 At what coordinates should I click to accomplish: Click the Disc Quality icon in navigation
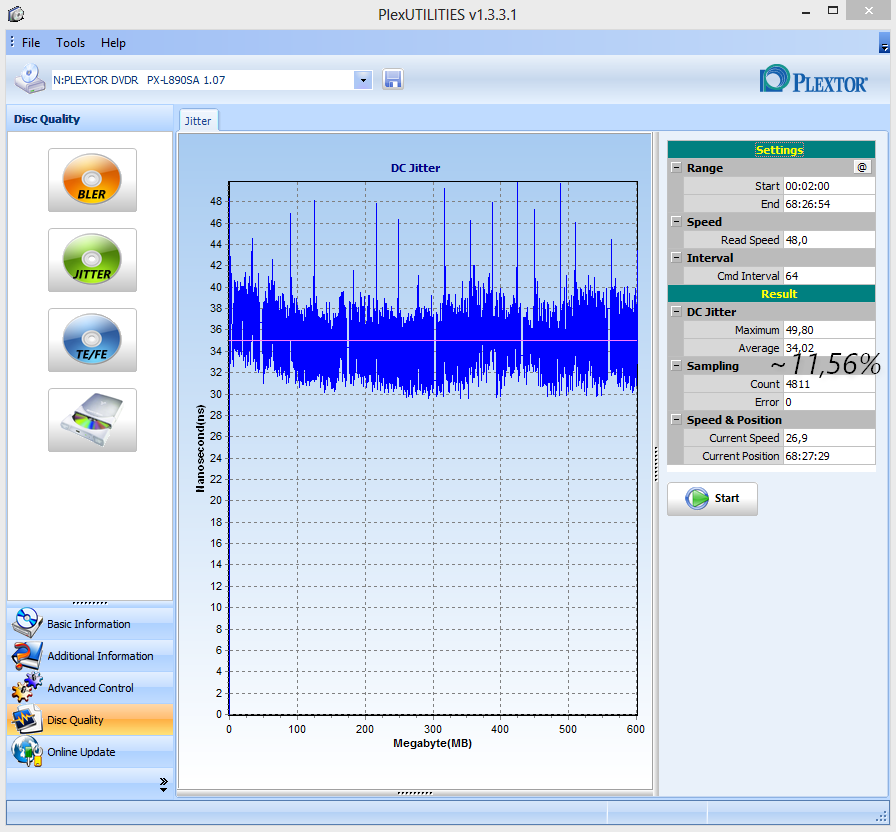pyautogui.click(x=27, y=719)
